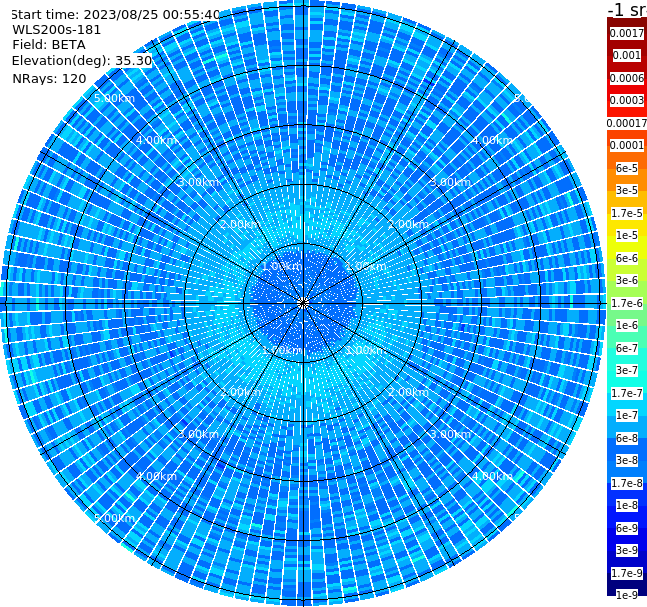The height and width of the screenshot is (607, 647).
Task: Select the lower-left 4.00km range label
Action: point(156,476)
